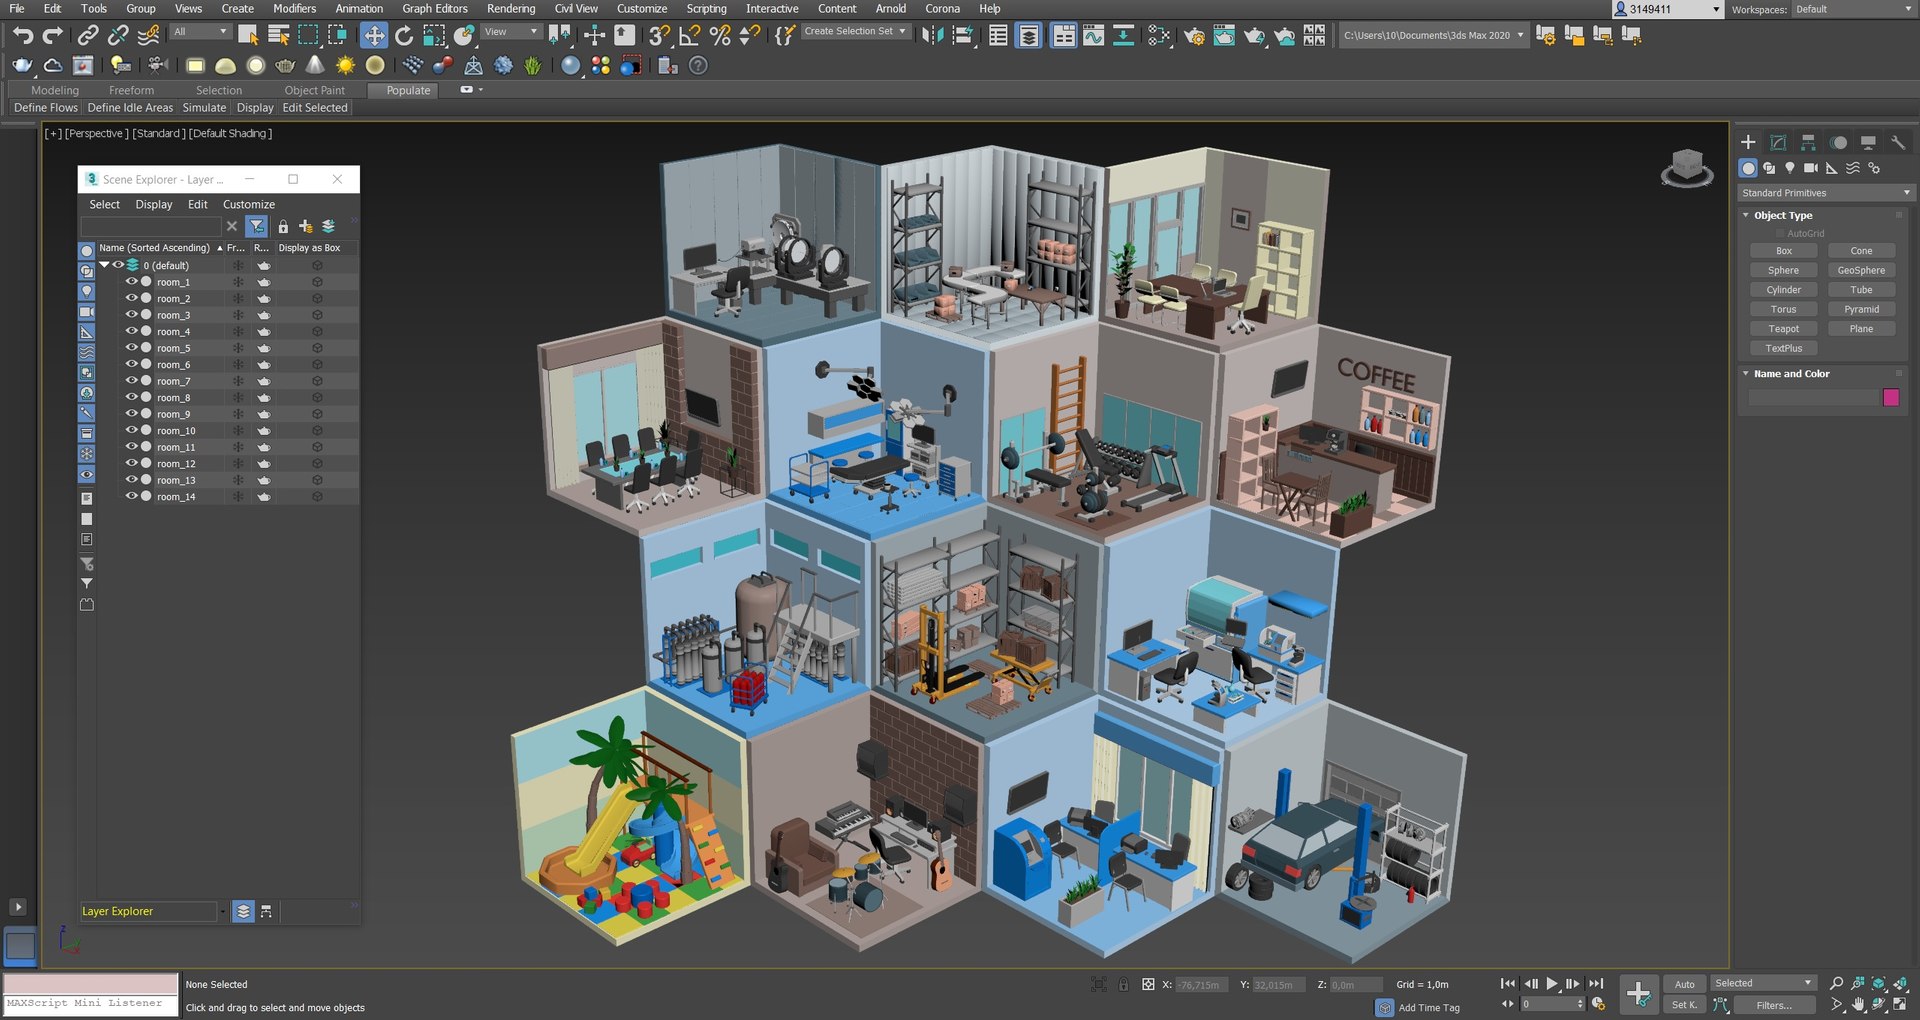Click the Redo arrow icon
Viewport: 1920px width, 1020px height.
point(52,36)
